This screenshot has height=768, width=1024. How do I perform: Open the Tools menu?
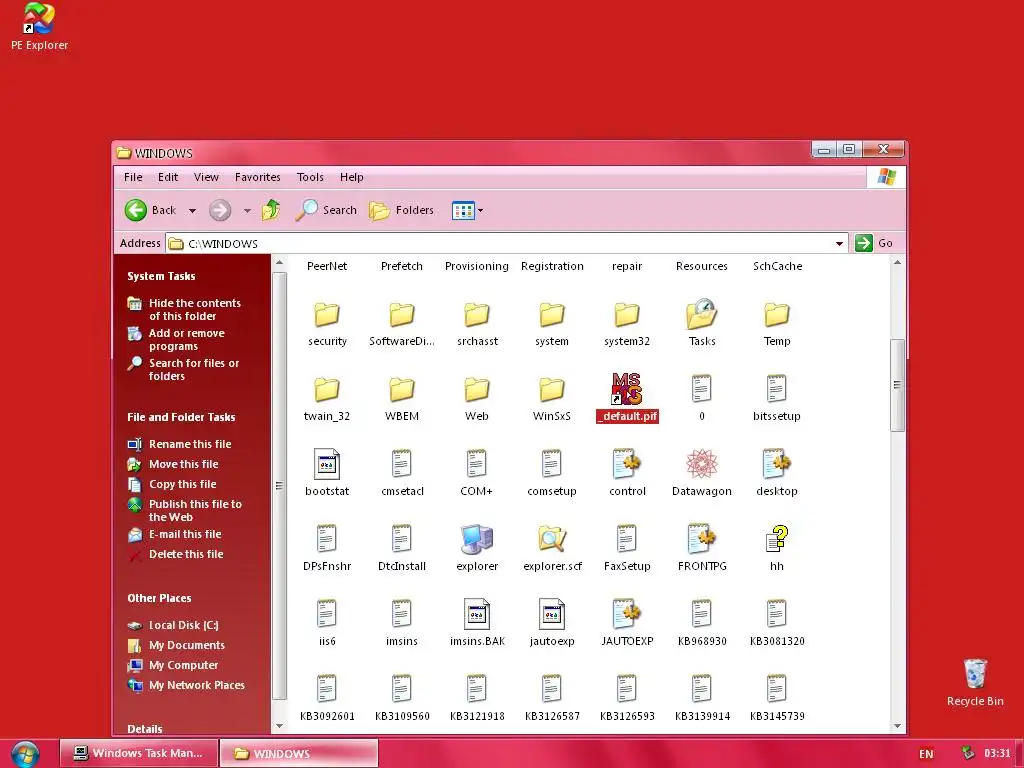tap(310, 177)
